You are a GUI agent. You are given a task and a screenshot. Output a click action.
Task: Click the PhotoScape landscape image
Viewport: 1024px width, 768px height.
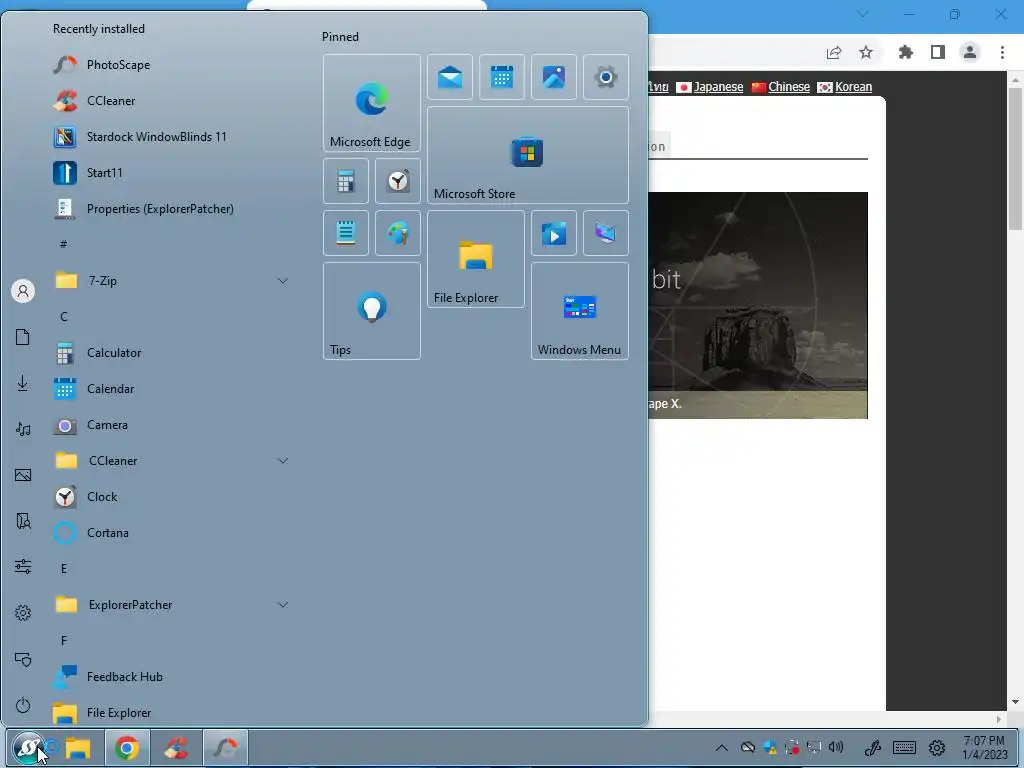(758, 305)
